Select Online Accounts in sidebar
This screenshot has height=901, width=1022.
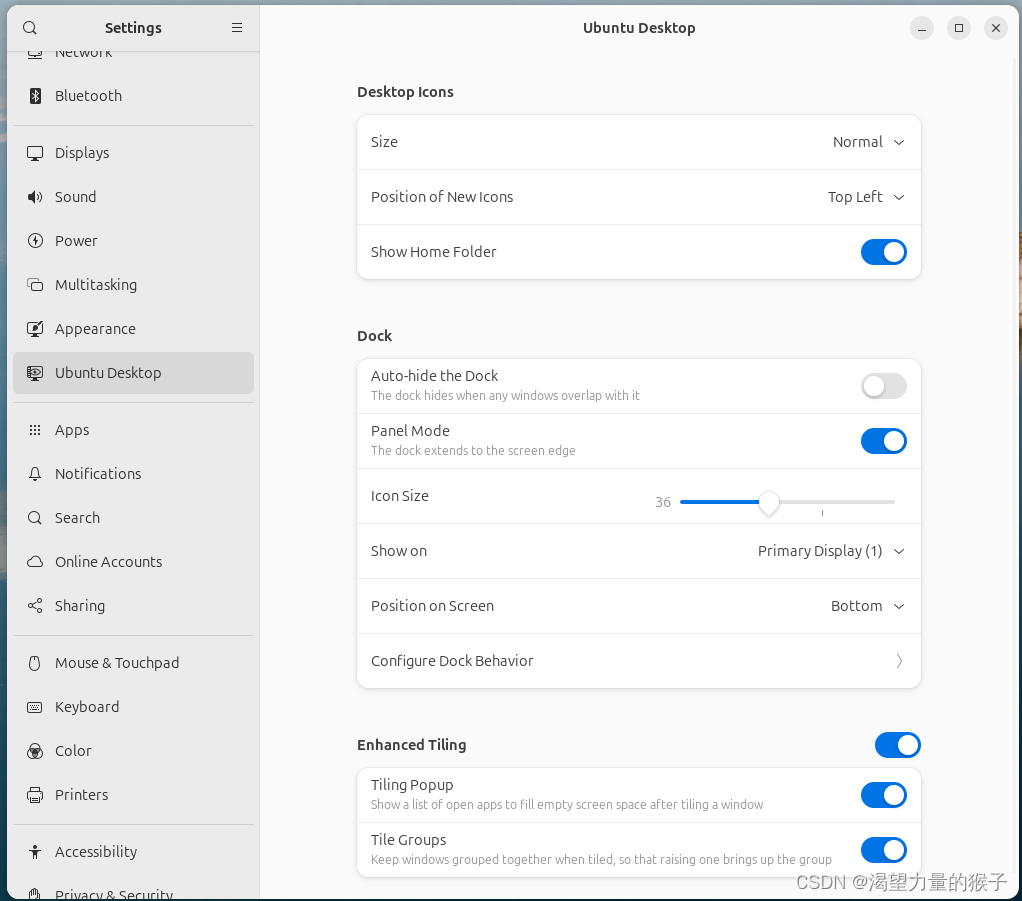coord(133,562)
